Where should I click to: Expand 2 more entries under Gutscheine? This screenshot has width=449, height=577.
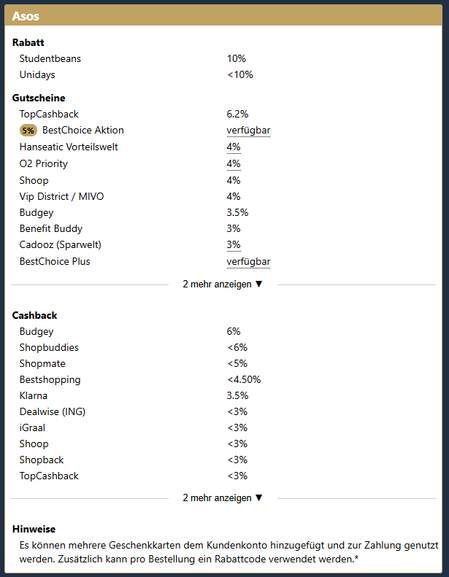point(223,284)
